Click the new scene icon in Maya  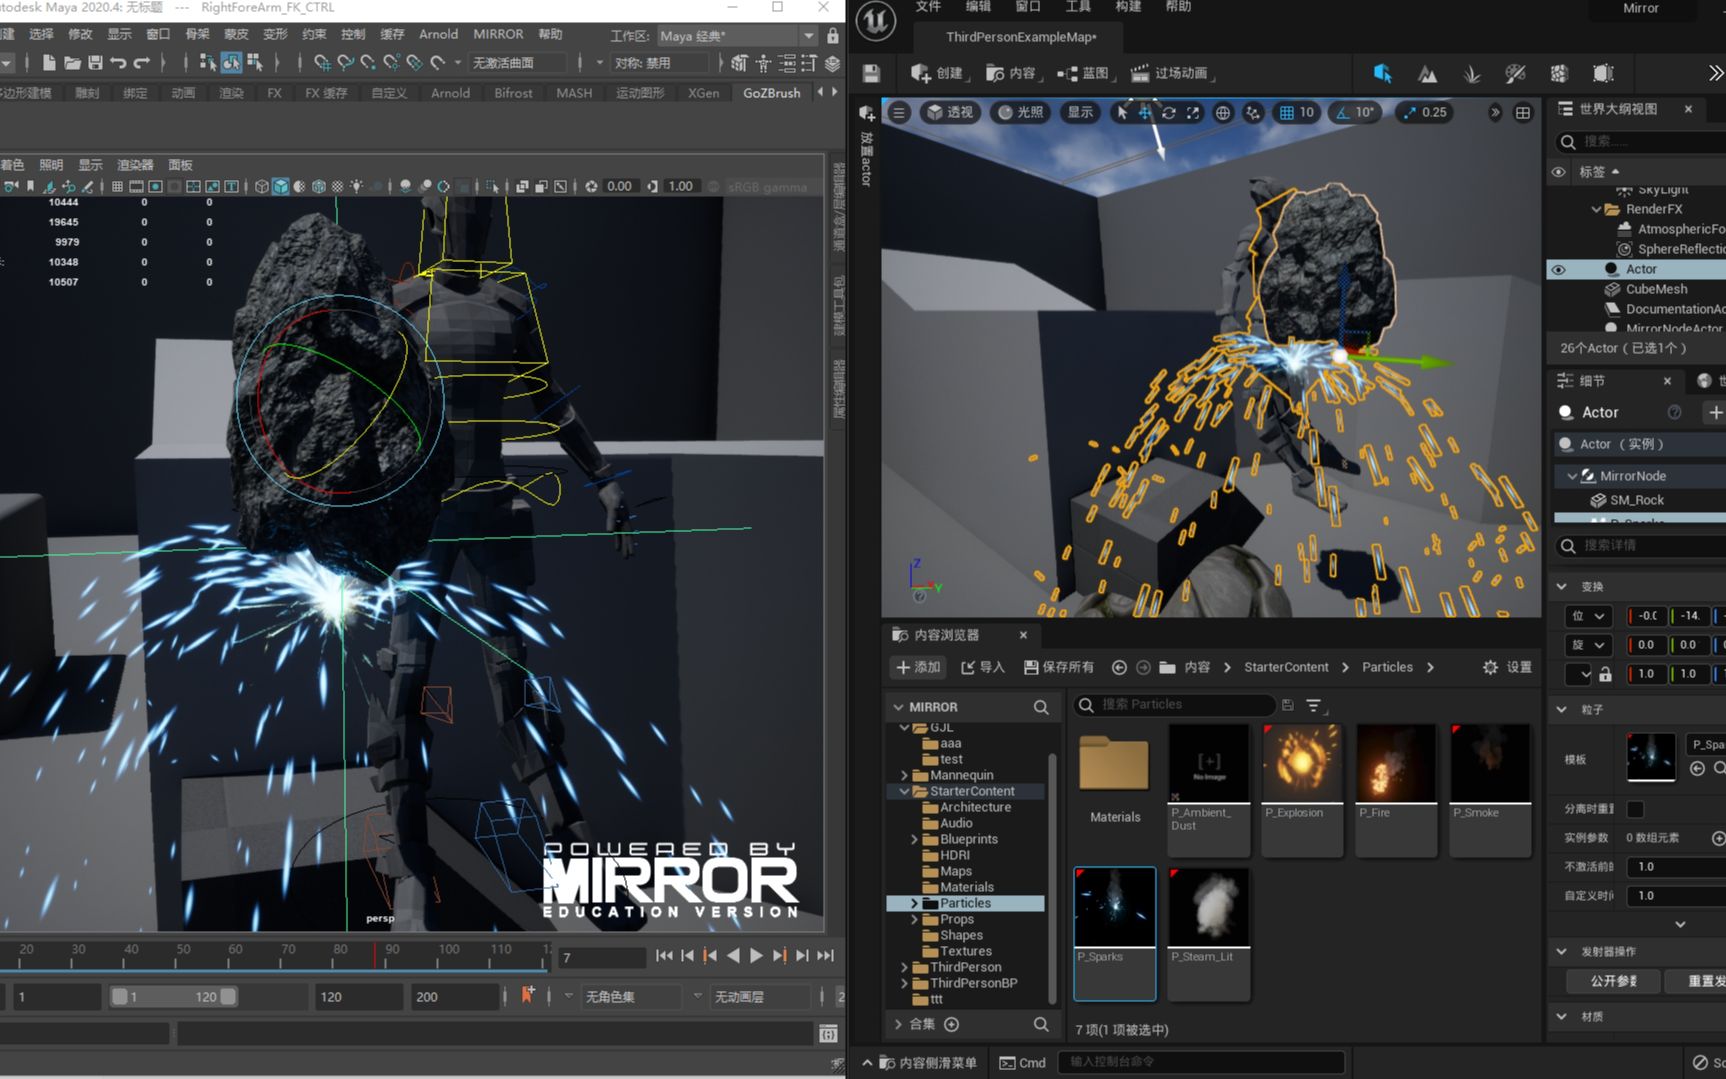click(x=49, y=63)
